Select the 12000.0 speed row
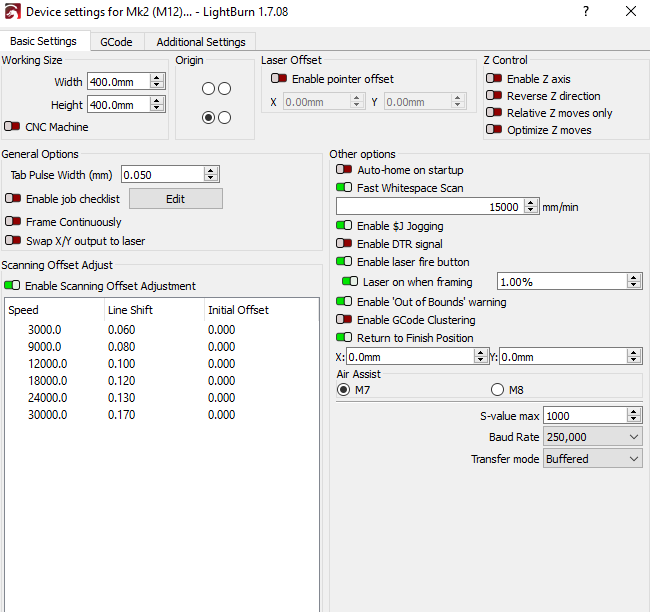The height and width of the screenshot is (612, 650). [x=47, y=364]
